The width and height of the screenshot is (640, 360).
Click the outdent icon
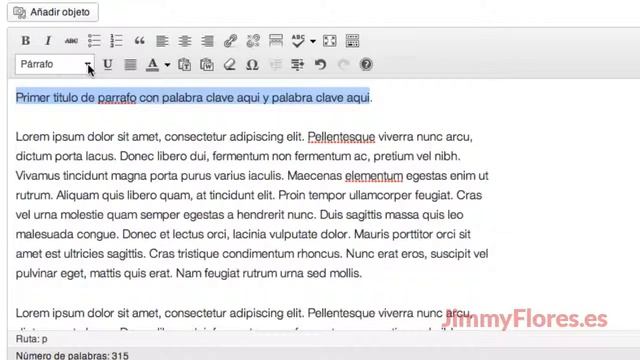[x=276, y=64]
